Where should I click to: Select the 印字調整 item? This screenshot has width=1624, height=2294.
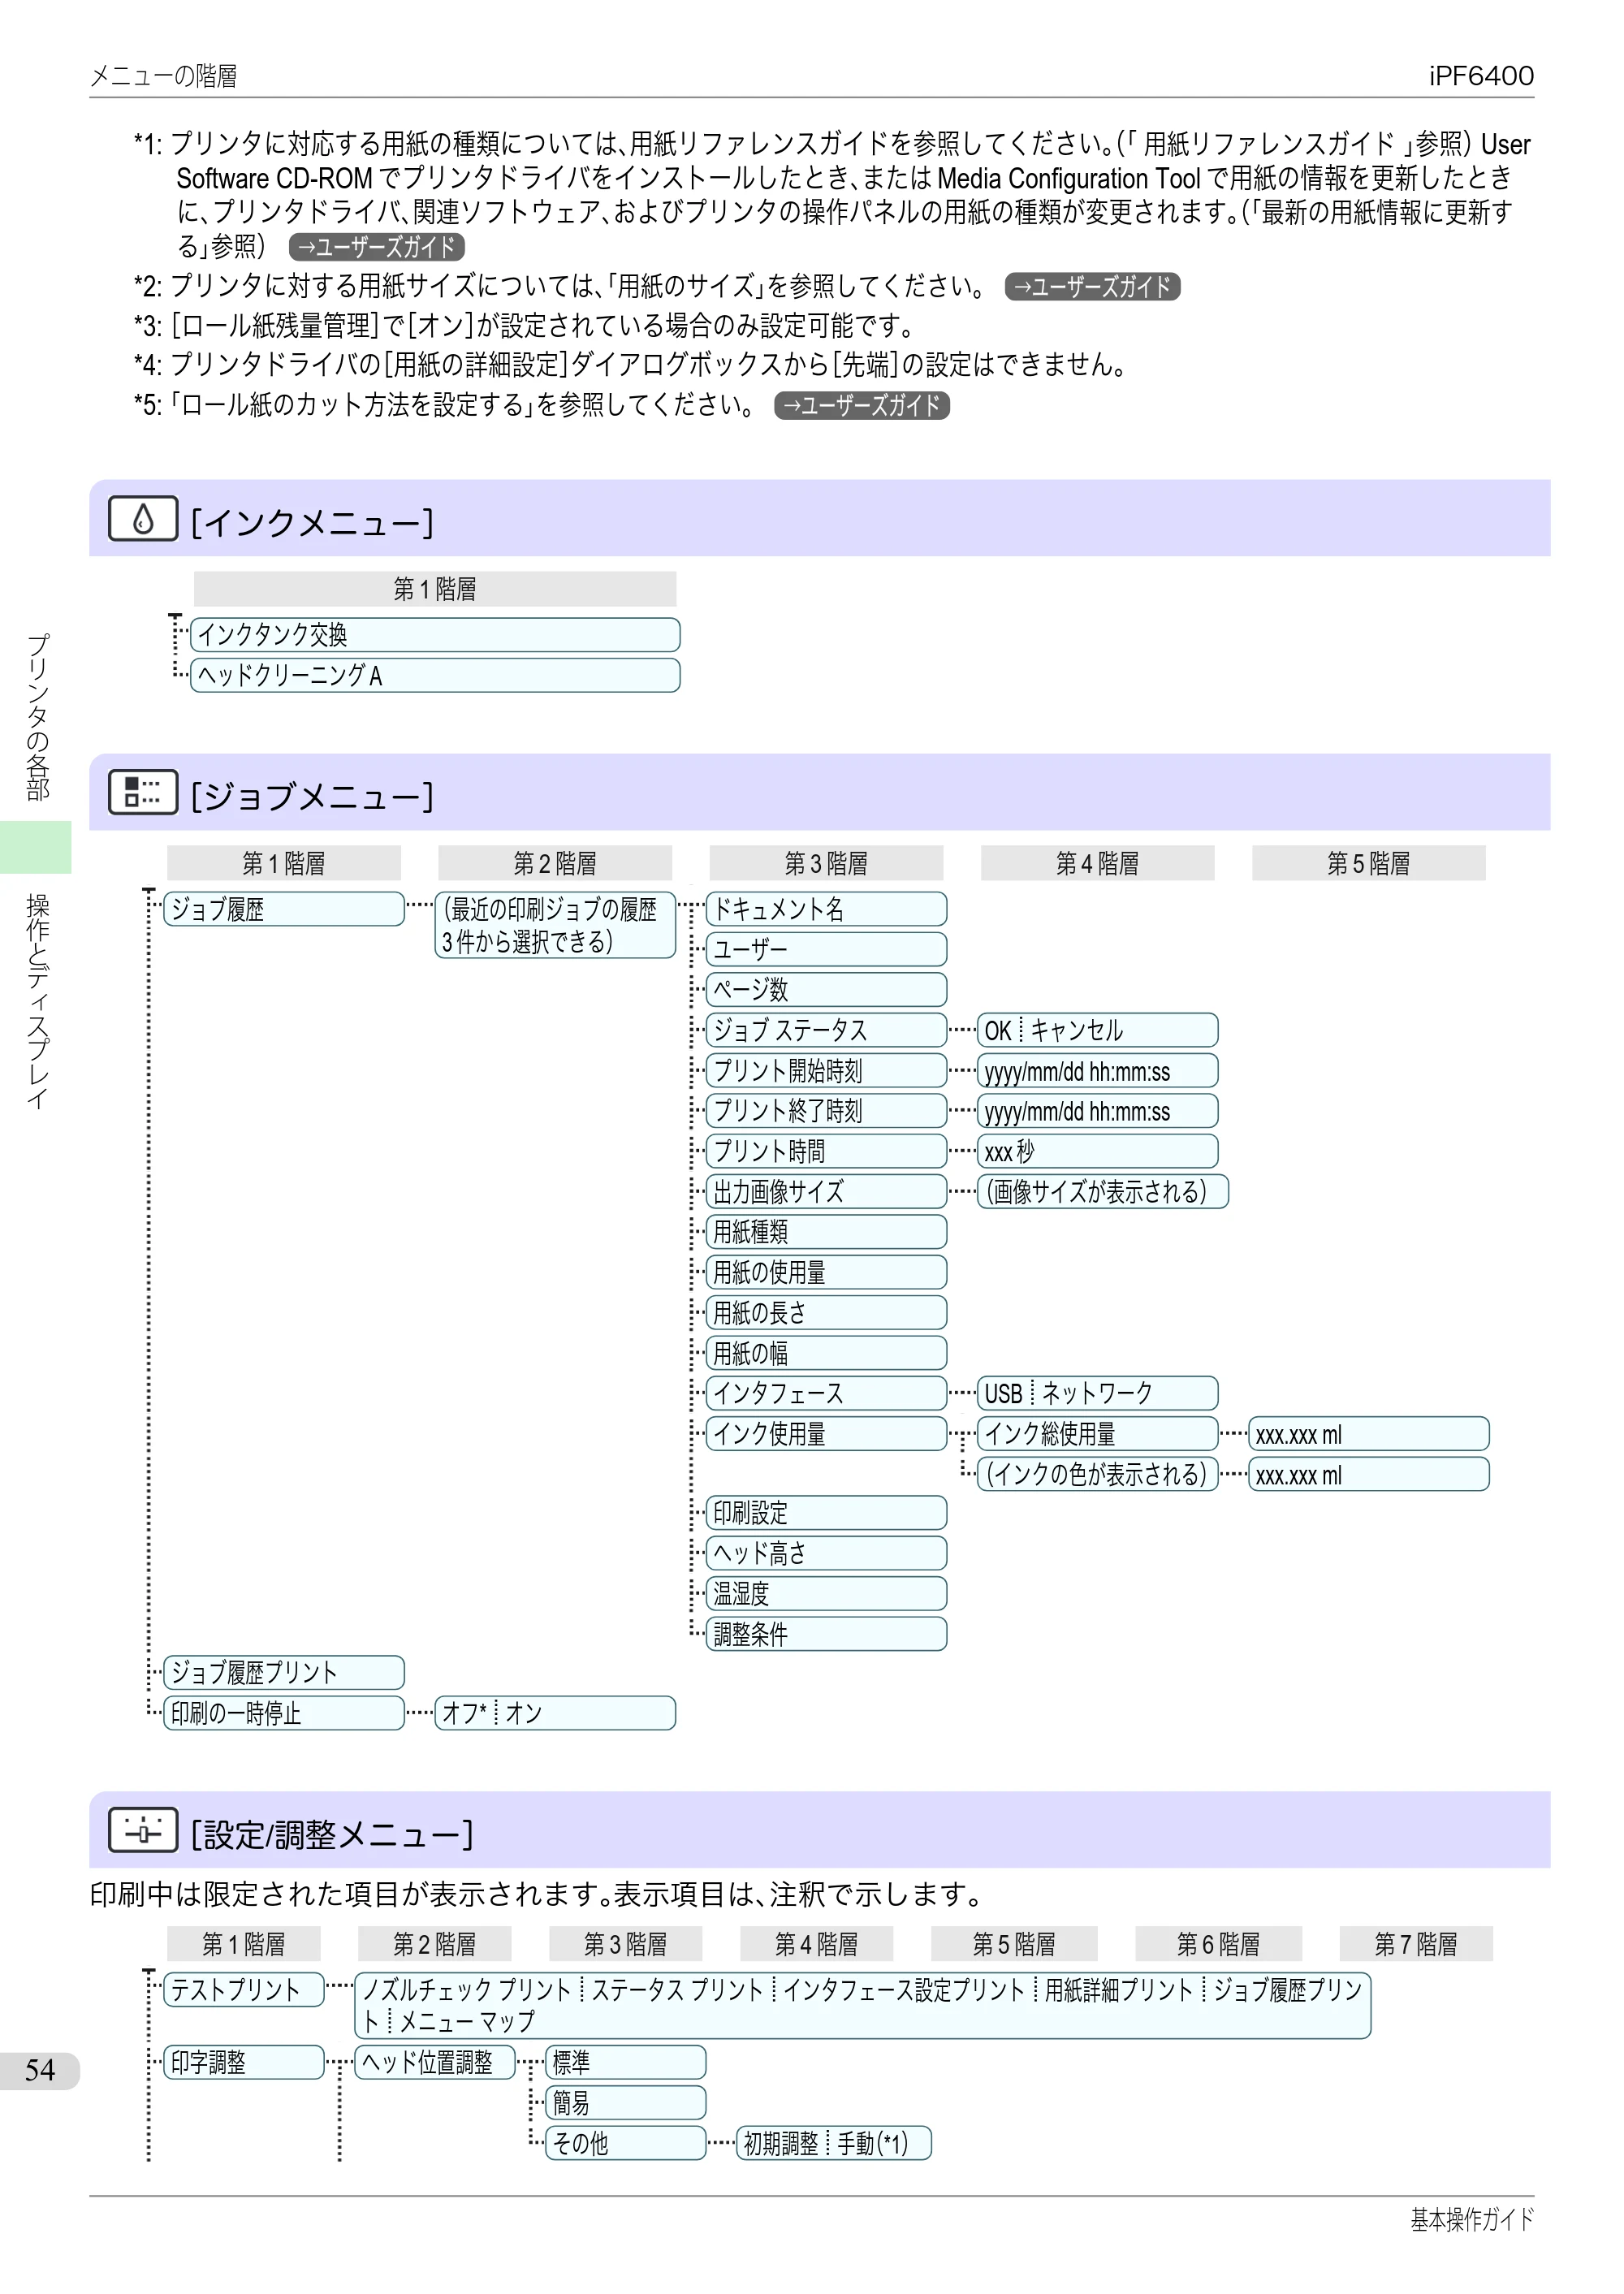click(x=244, y=2062)
